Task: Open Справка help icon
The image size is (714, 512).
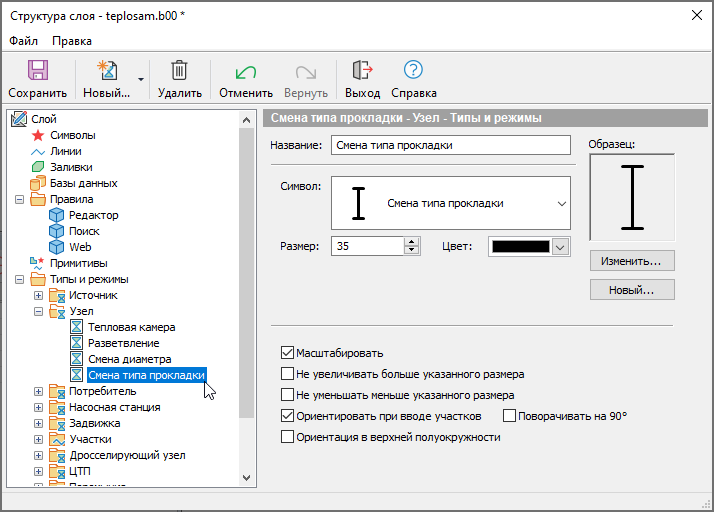Action: (x=413, y=70)
